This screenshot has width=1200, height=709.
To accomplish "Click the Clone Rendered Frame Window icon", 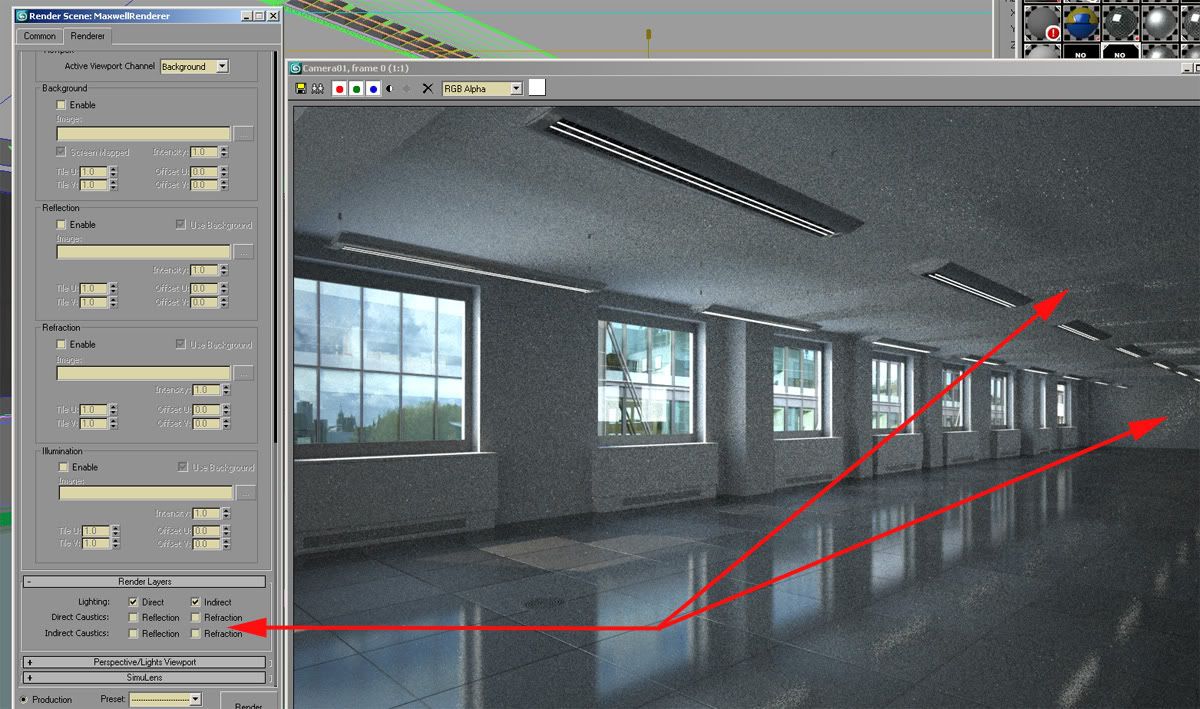I will tap(317, 89).
